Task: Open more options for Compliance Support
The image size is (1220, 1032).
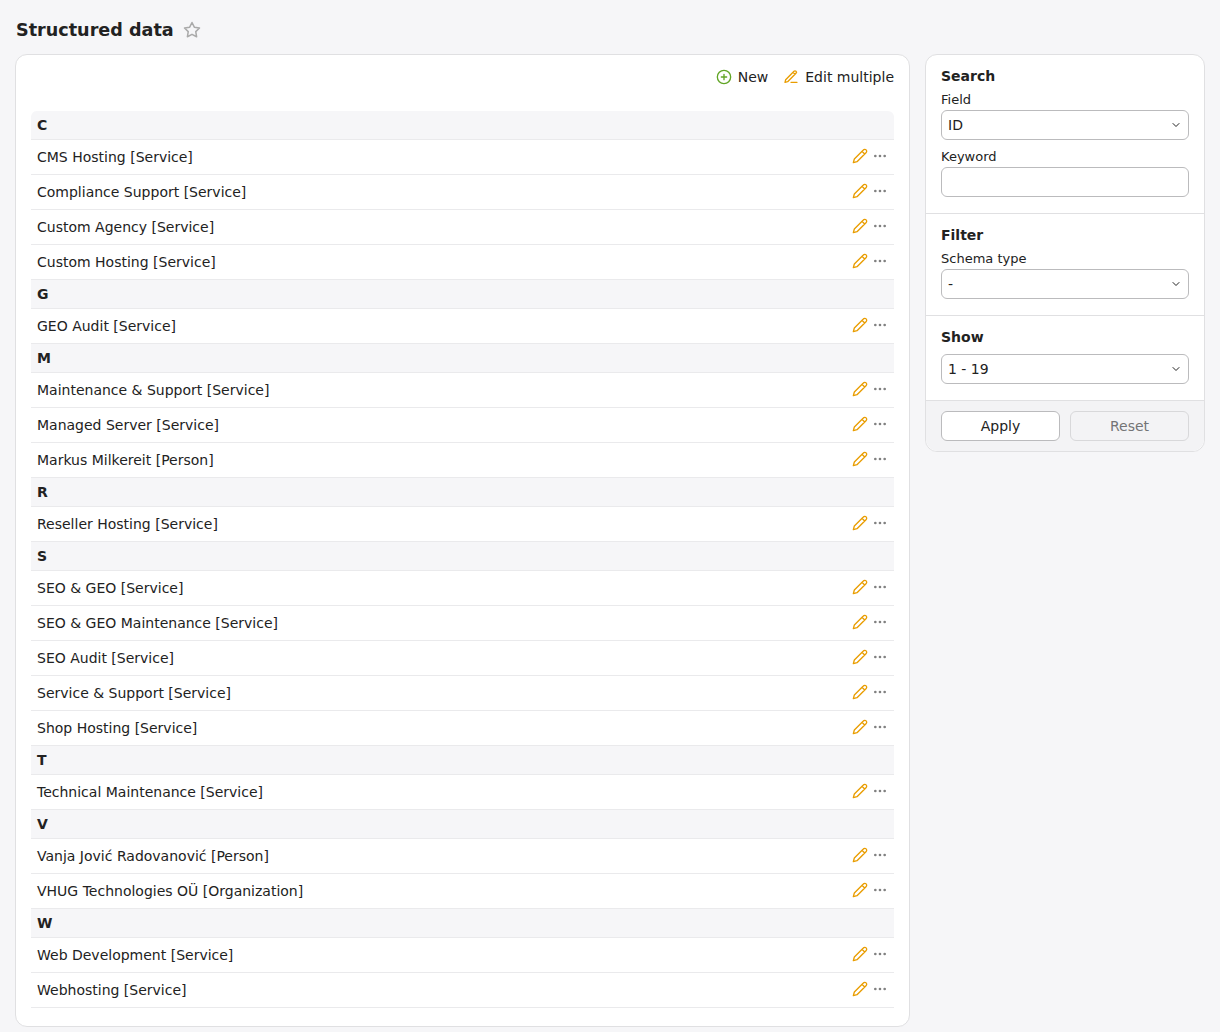Action: click(x=880, y=191)
